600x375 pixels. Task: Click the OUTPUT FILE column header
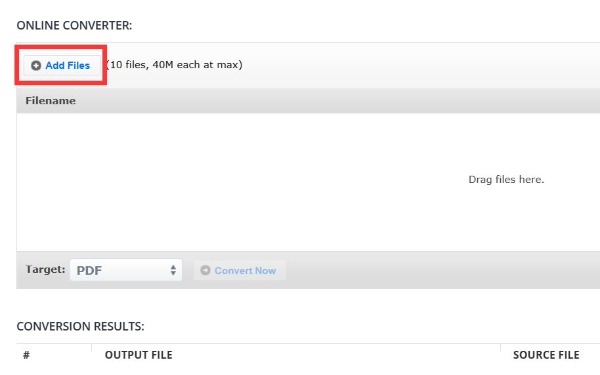pyautogui.click(x=139, y=355)
